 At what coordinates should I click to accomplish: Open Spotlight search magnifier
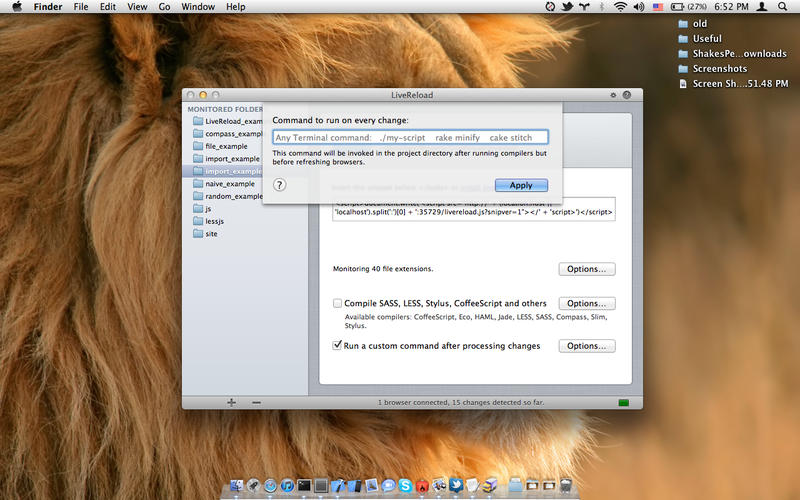pos(782,7)
